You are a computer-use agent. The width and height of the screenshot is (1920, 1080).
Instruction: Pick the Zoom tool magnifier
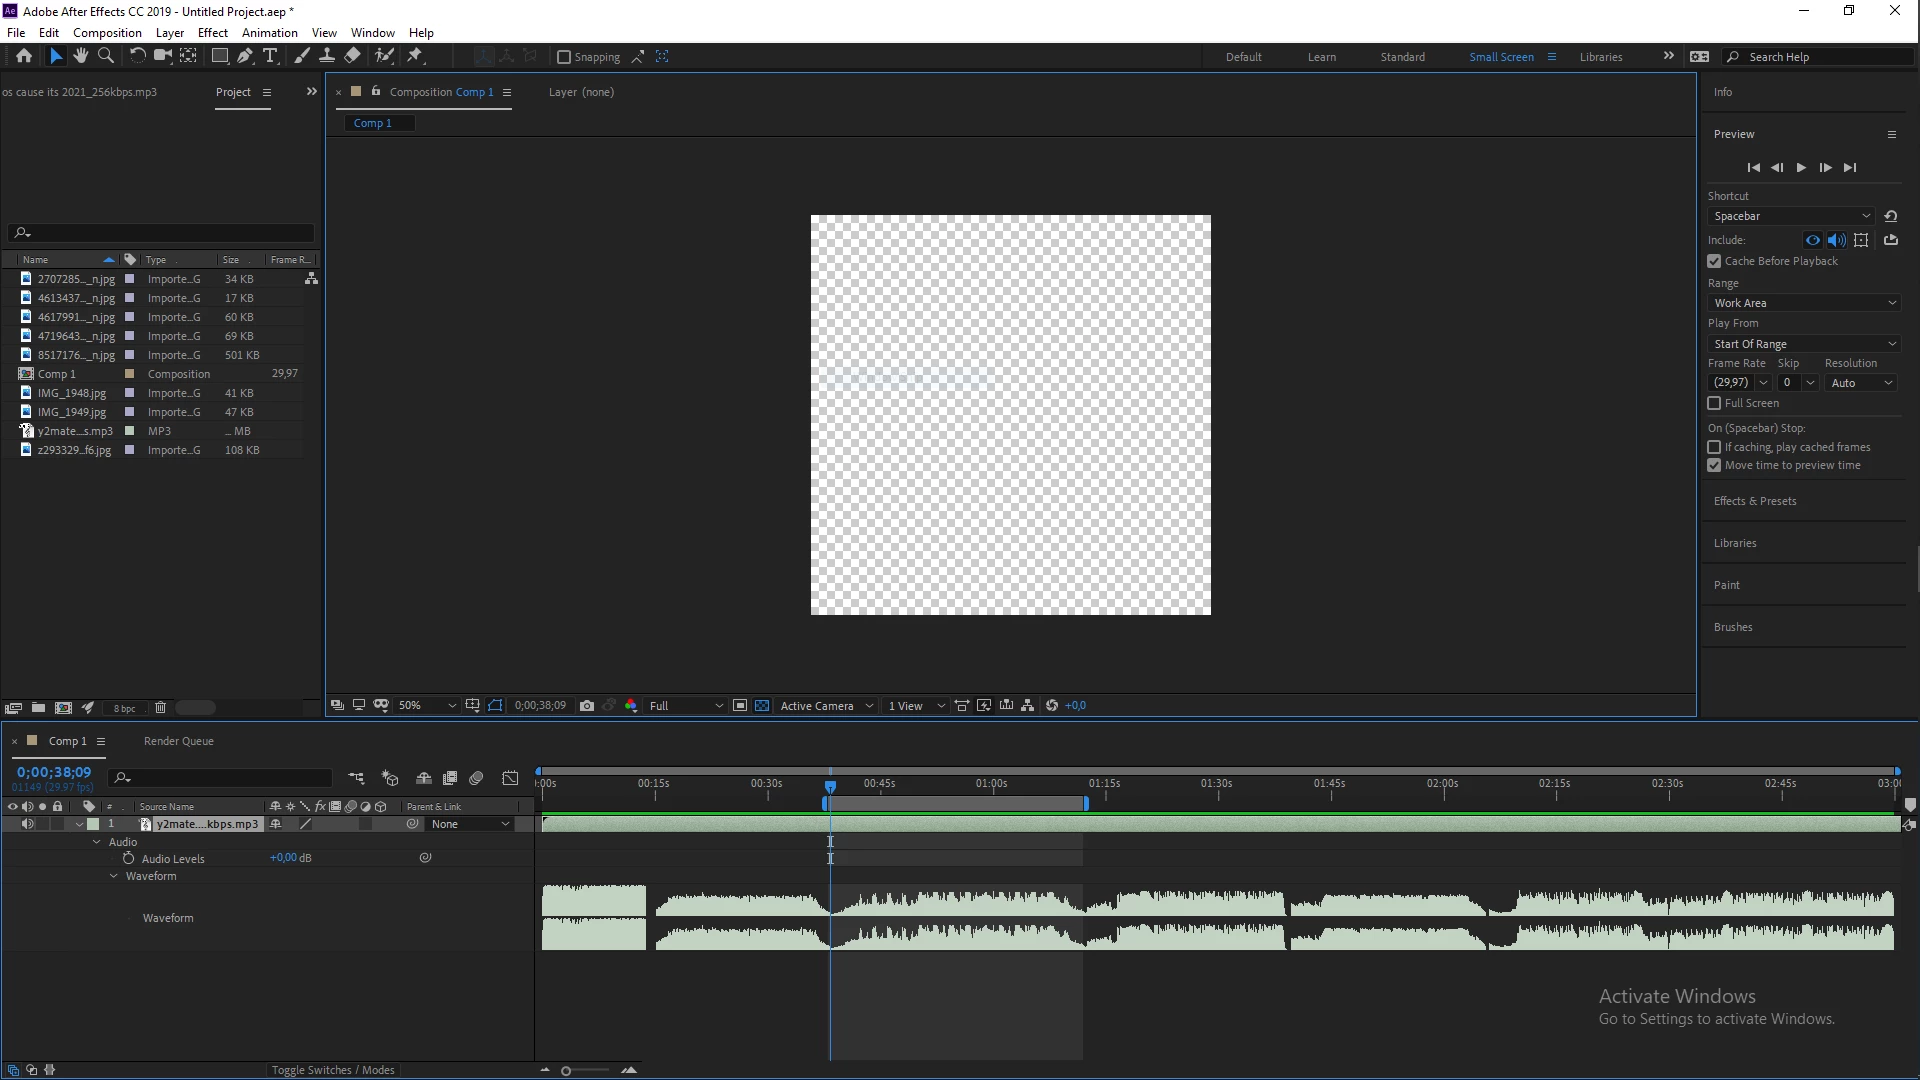tap(105, 56)
